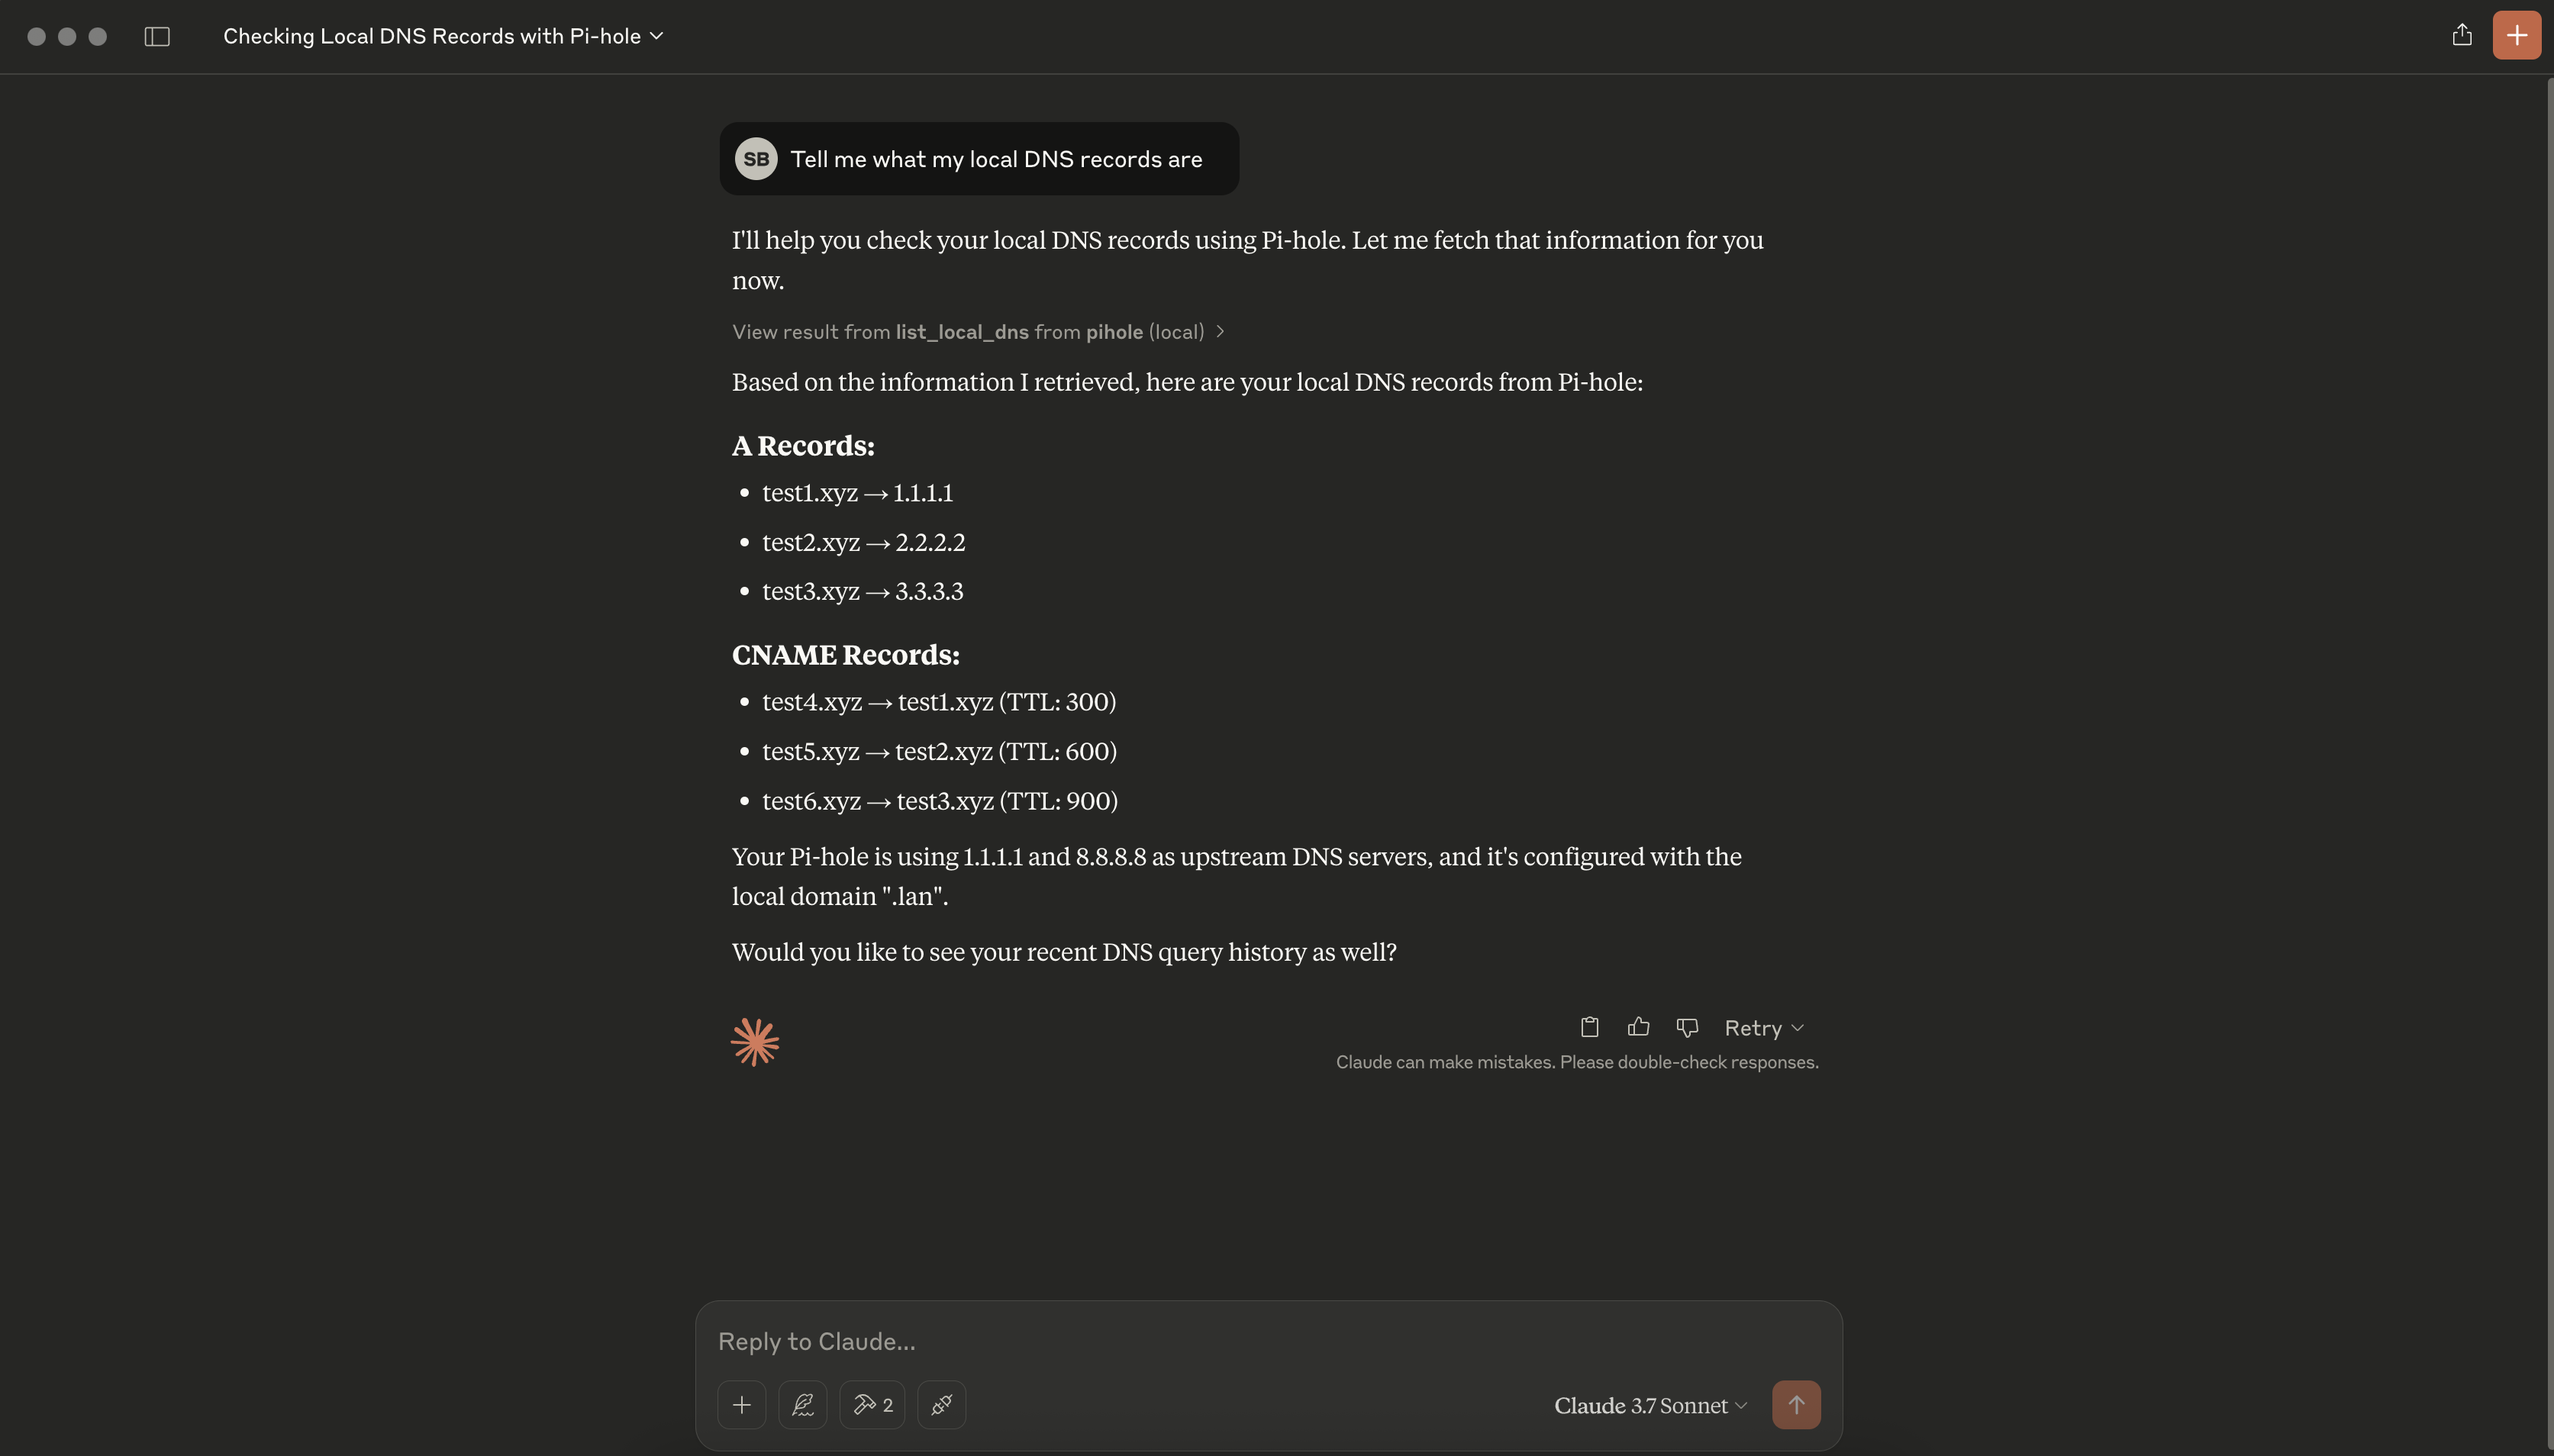Start a new chat with the plus button
Screen dimensions: 2554x1456
point(2516,35)
